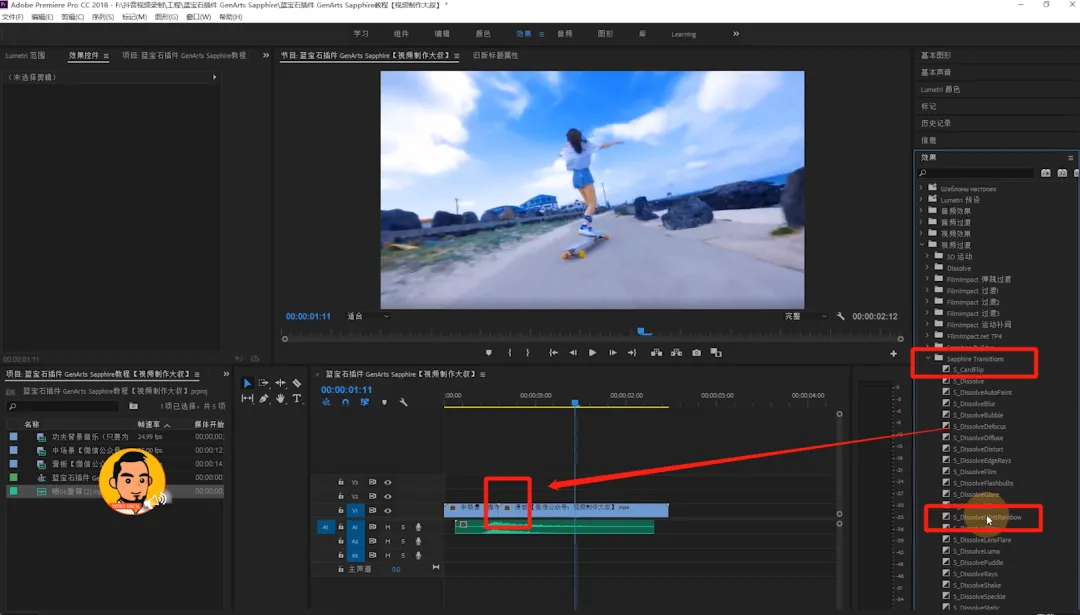Open timeline display settings wrench

point(404,402)
